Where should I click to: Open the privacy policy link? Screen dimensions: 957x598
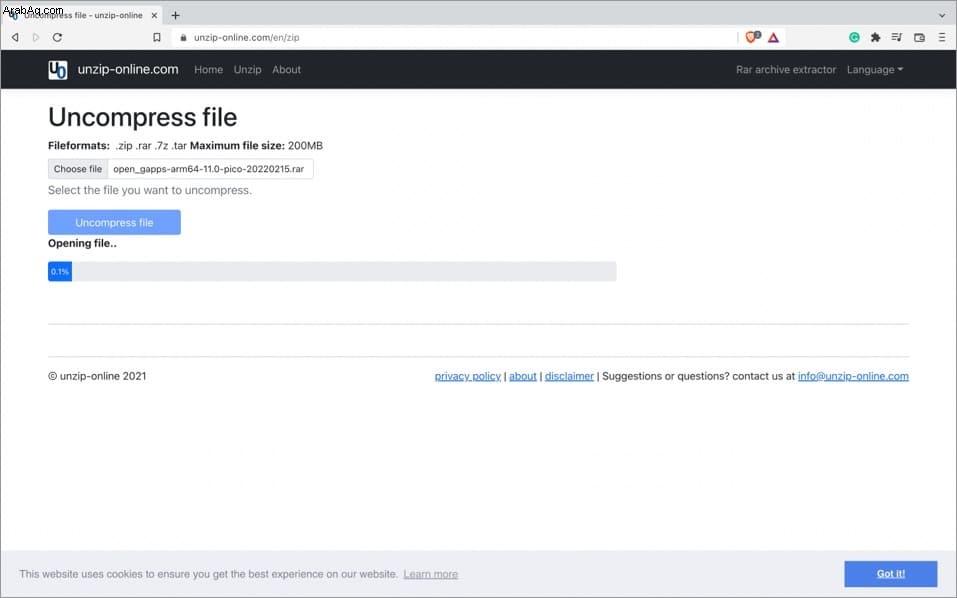click(x=468, y=376)
